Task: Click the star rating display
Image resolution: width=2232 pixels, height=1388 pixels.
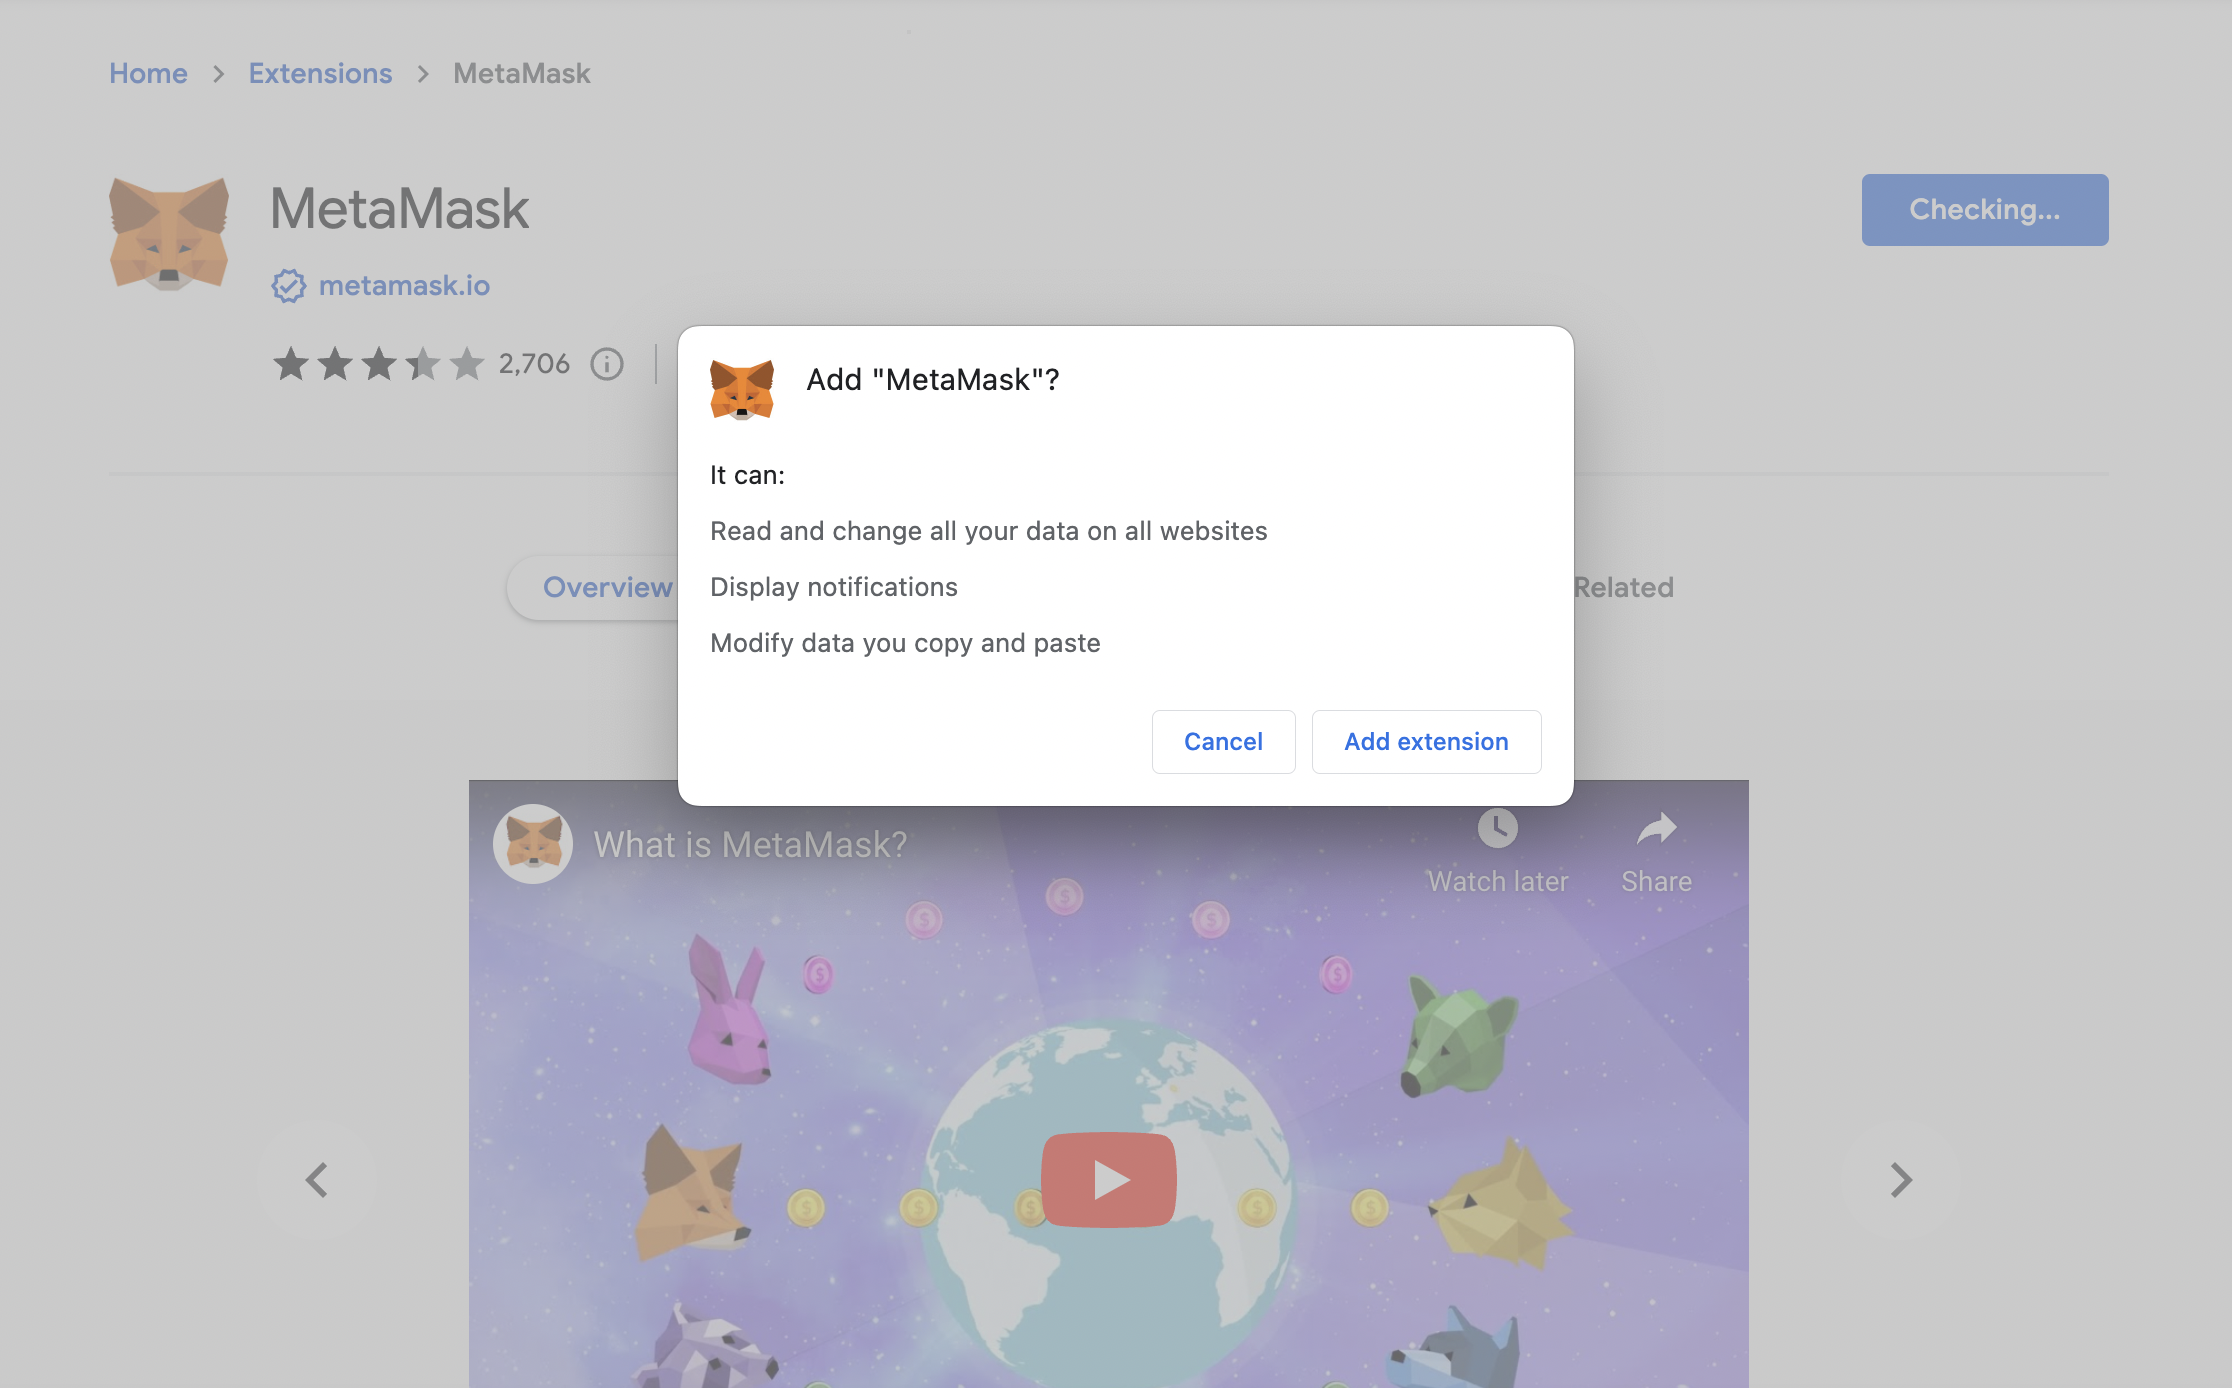Action: point(378,364)
